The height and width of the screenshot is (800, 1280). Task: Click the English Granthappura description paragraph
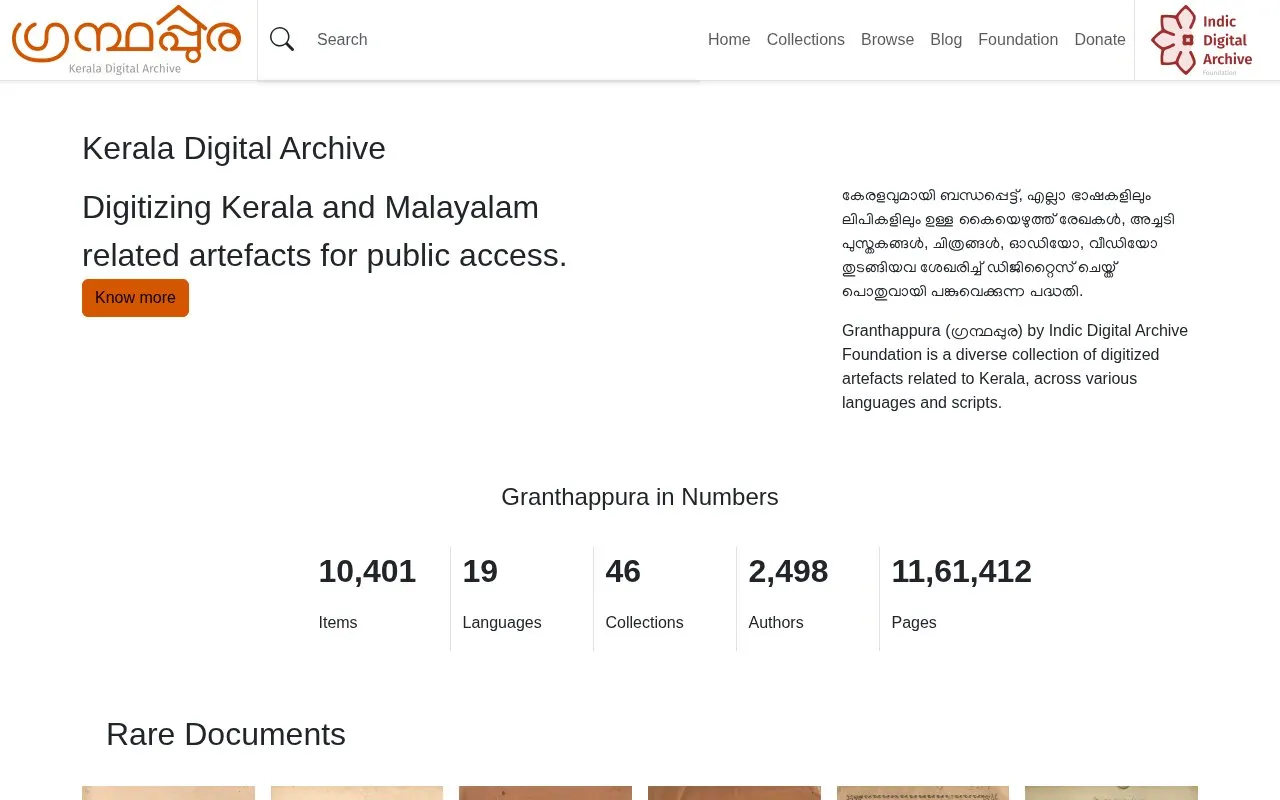[x=1015, y=366]
